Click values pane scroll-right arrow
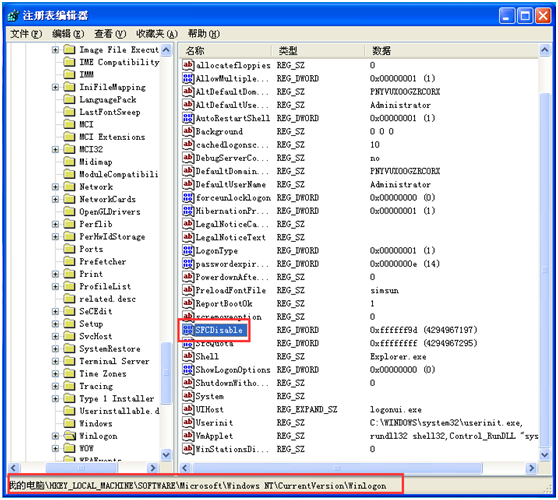 pyautogui.click(x=531, y=468)
